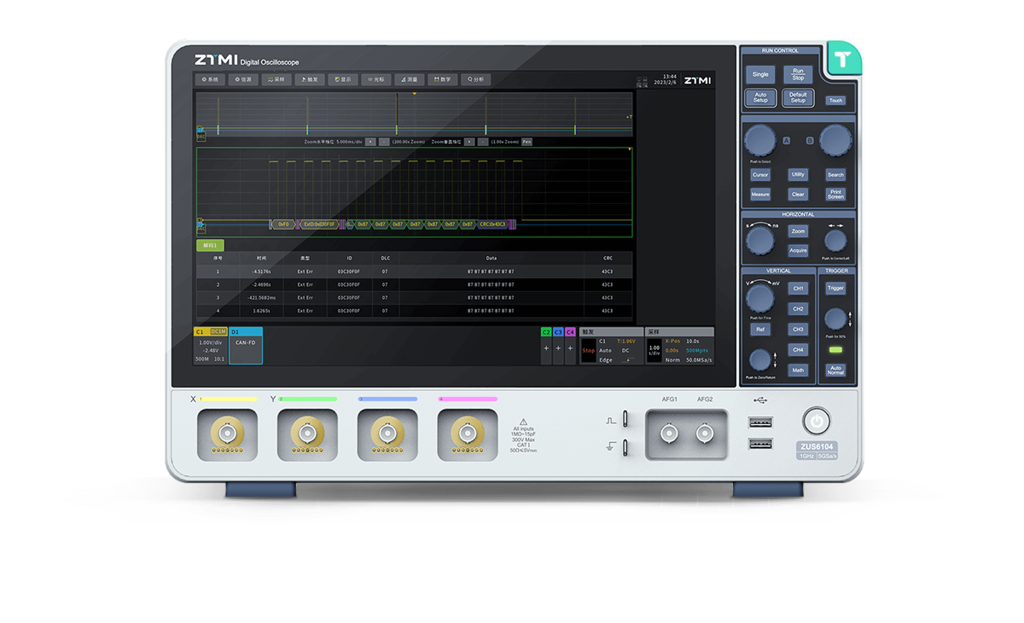1024x623 pixels.
Task: Toggle the CH1 channel button
Action: [798, 288]
